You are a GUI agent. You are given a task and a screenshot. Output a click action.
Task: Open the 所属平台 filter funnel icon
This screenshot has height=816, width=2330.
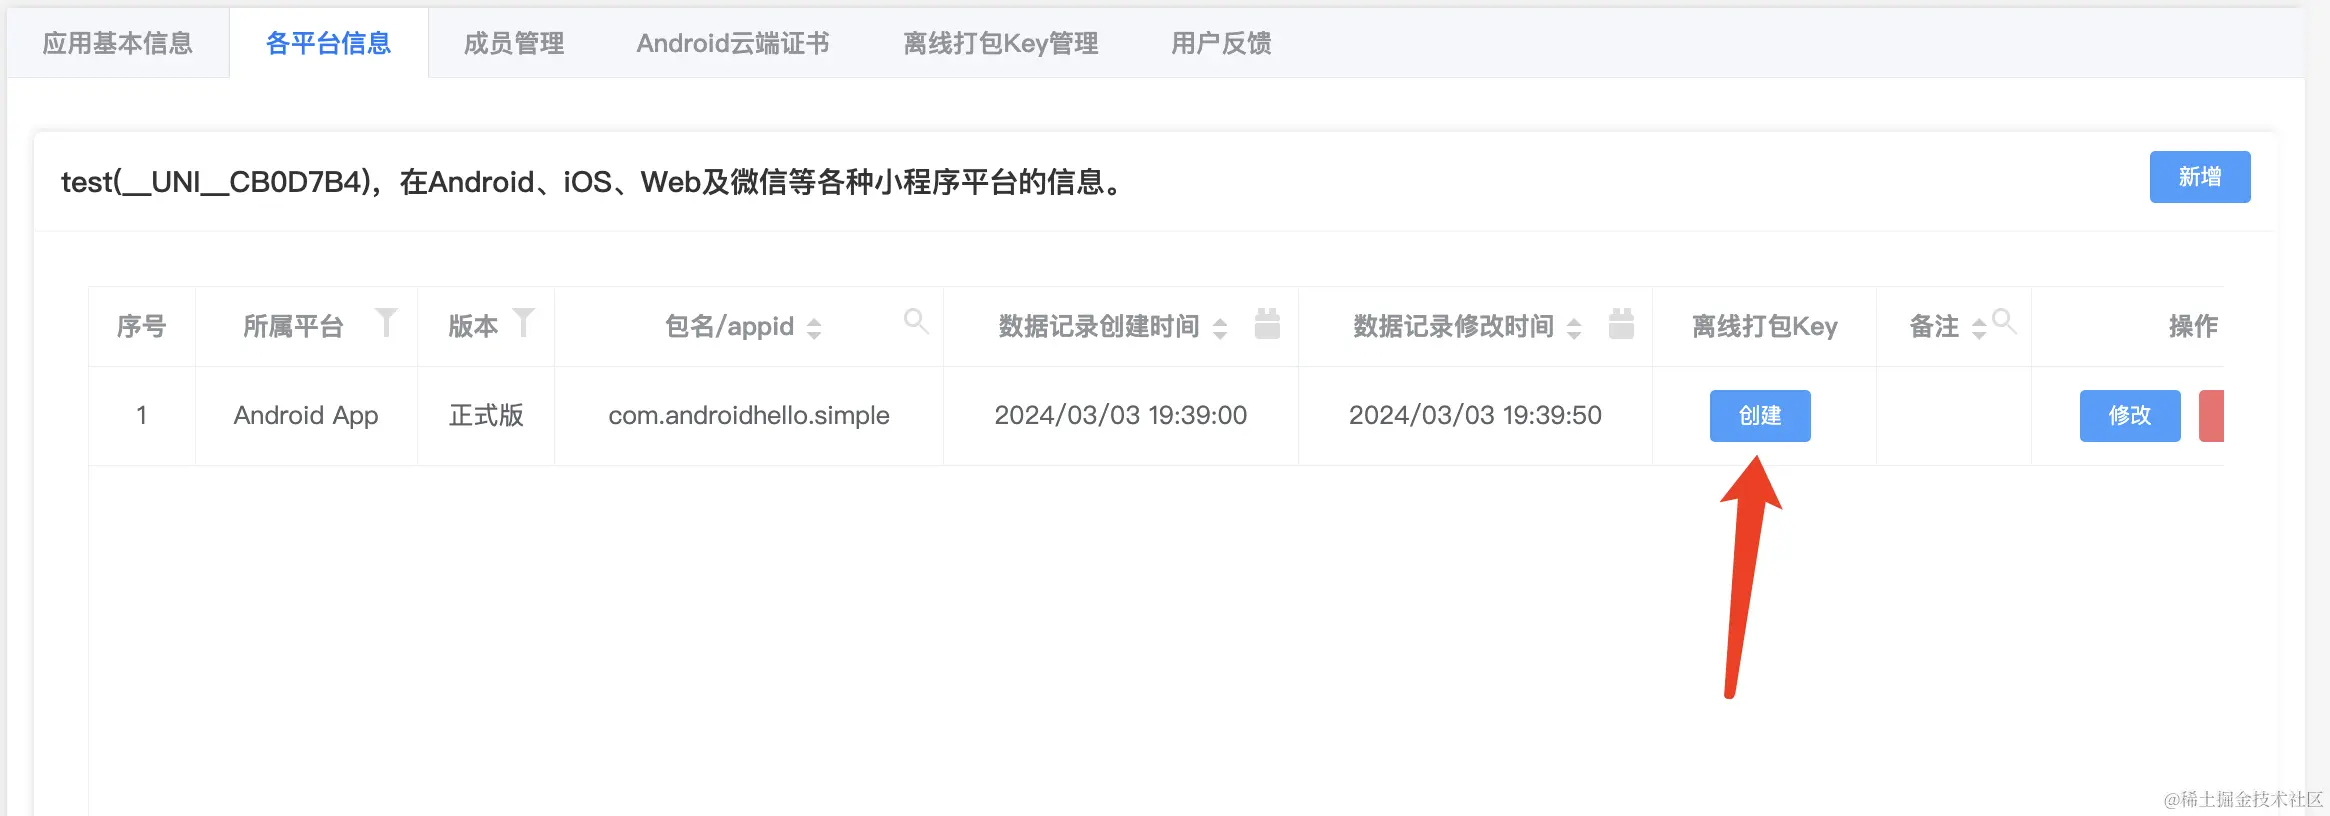point(386,323)
